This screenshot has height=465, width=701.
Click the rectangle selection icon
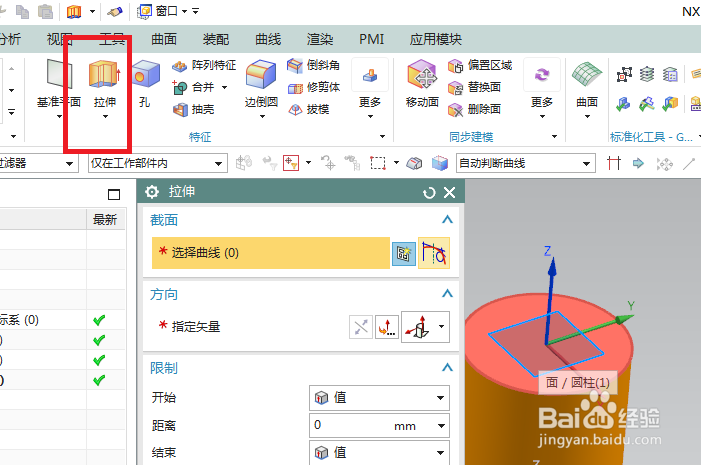point(378,163)
